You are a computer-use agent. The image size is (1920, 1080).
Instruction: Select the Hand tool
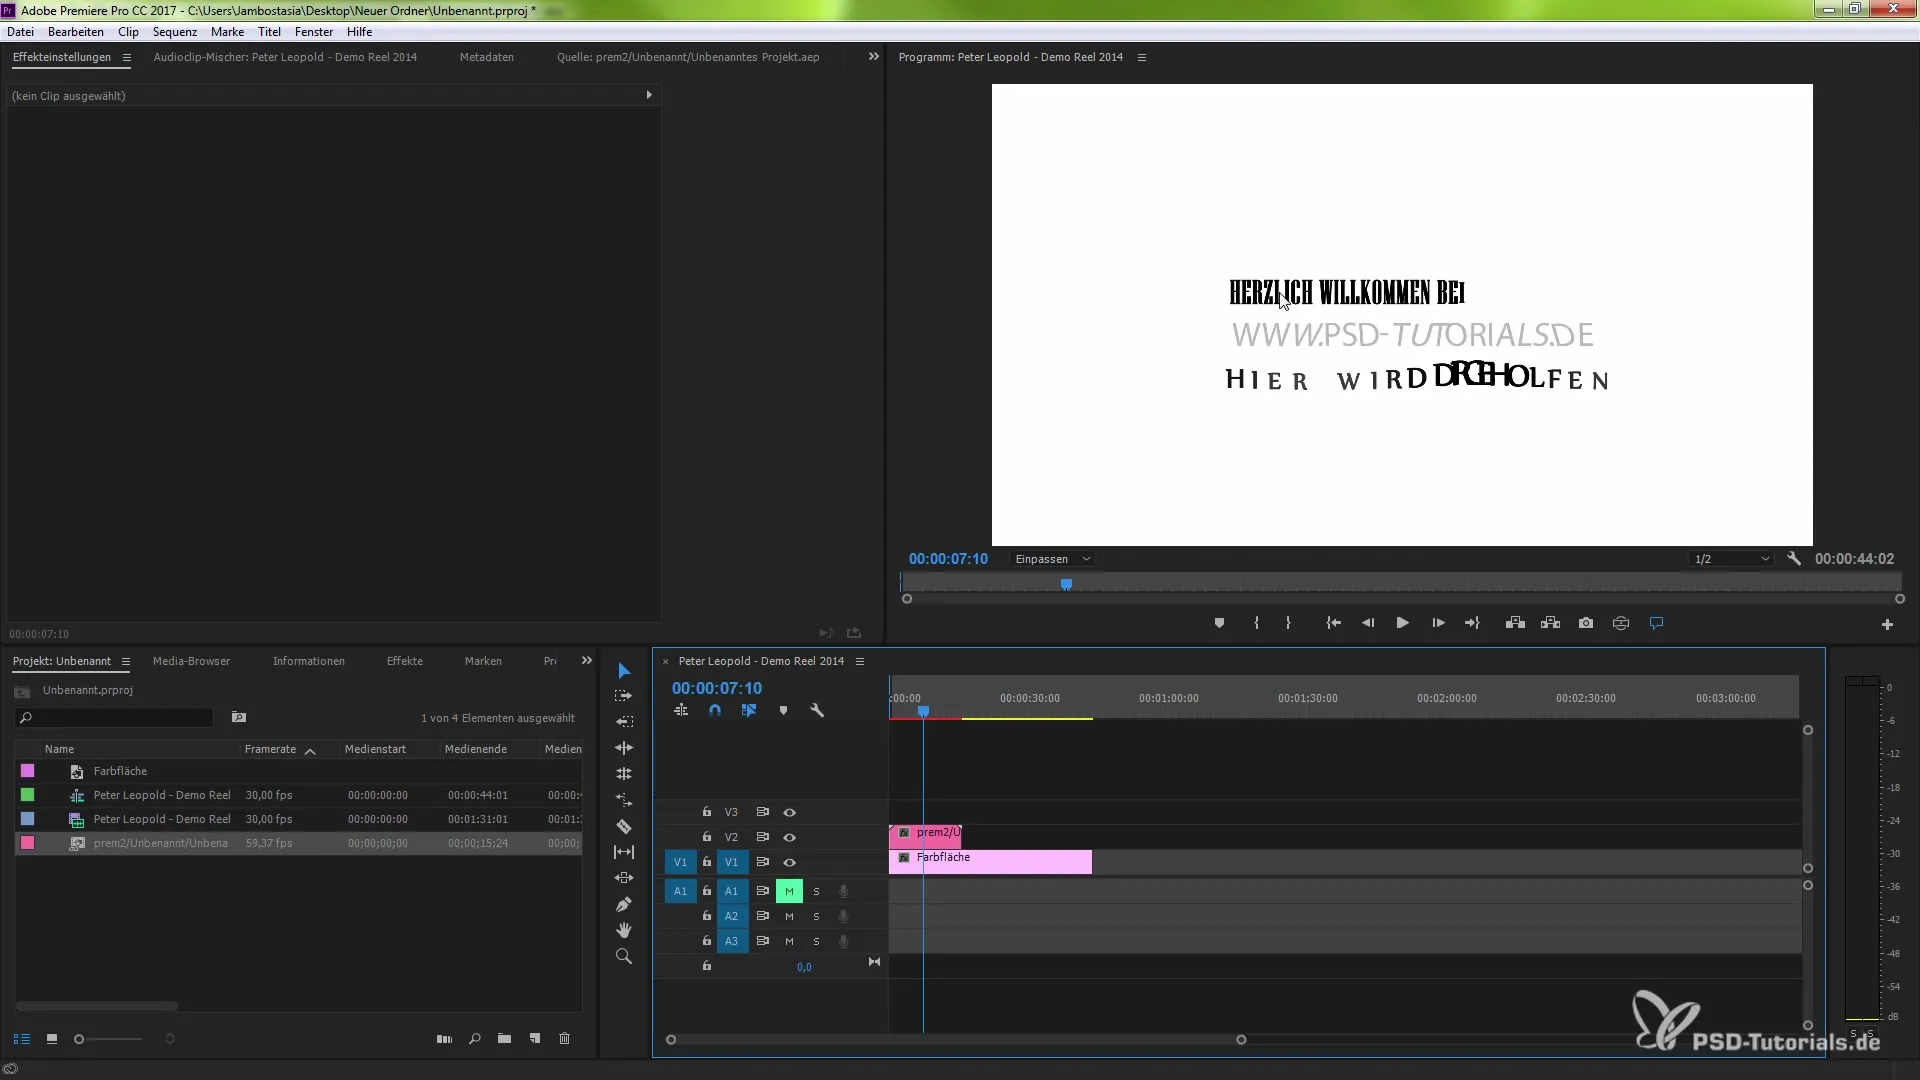[x=624, y=930]
